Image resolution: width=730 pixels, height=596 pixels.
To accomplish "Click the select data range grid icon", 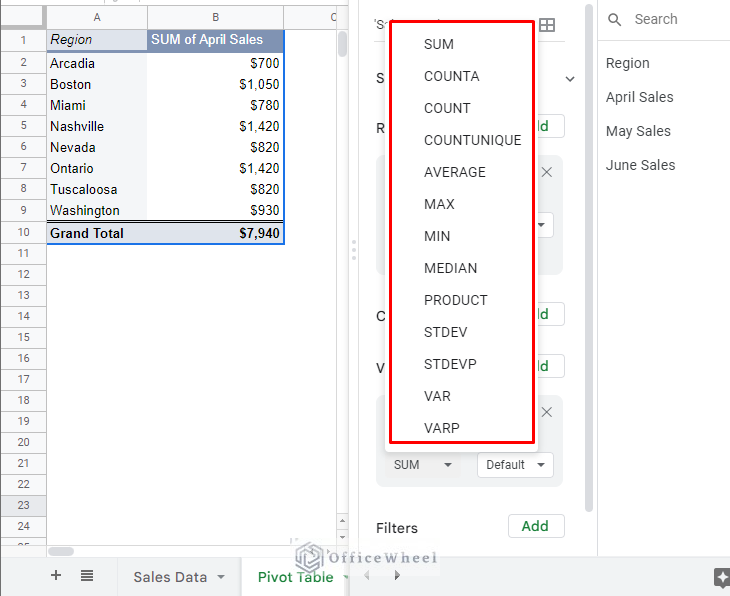I will (547, 25).
